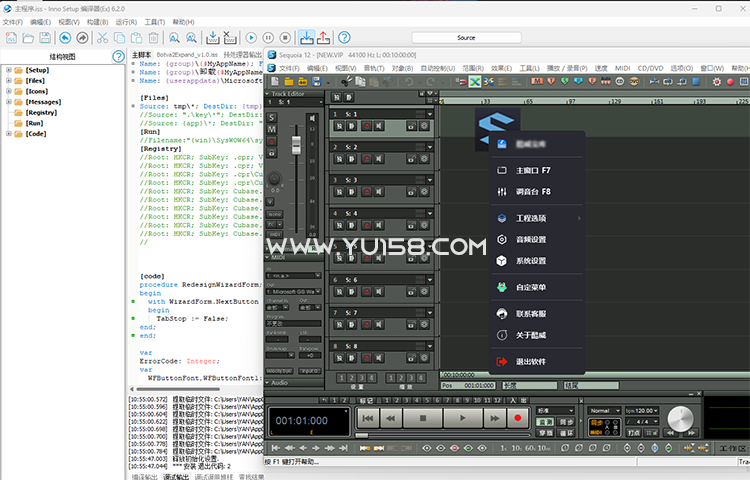Click the blue undo arrow icon

pos(66,38)
